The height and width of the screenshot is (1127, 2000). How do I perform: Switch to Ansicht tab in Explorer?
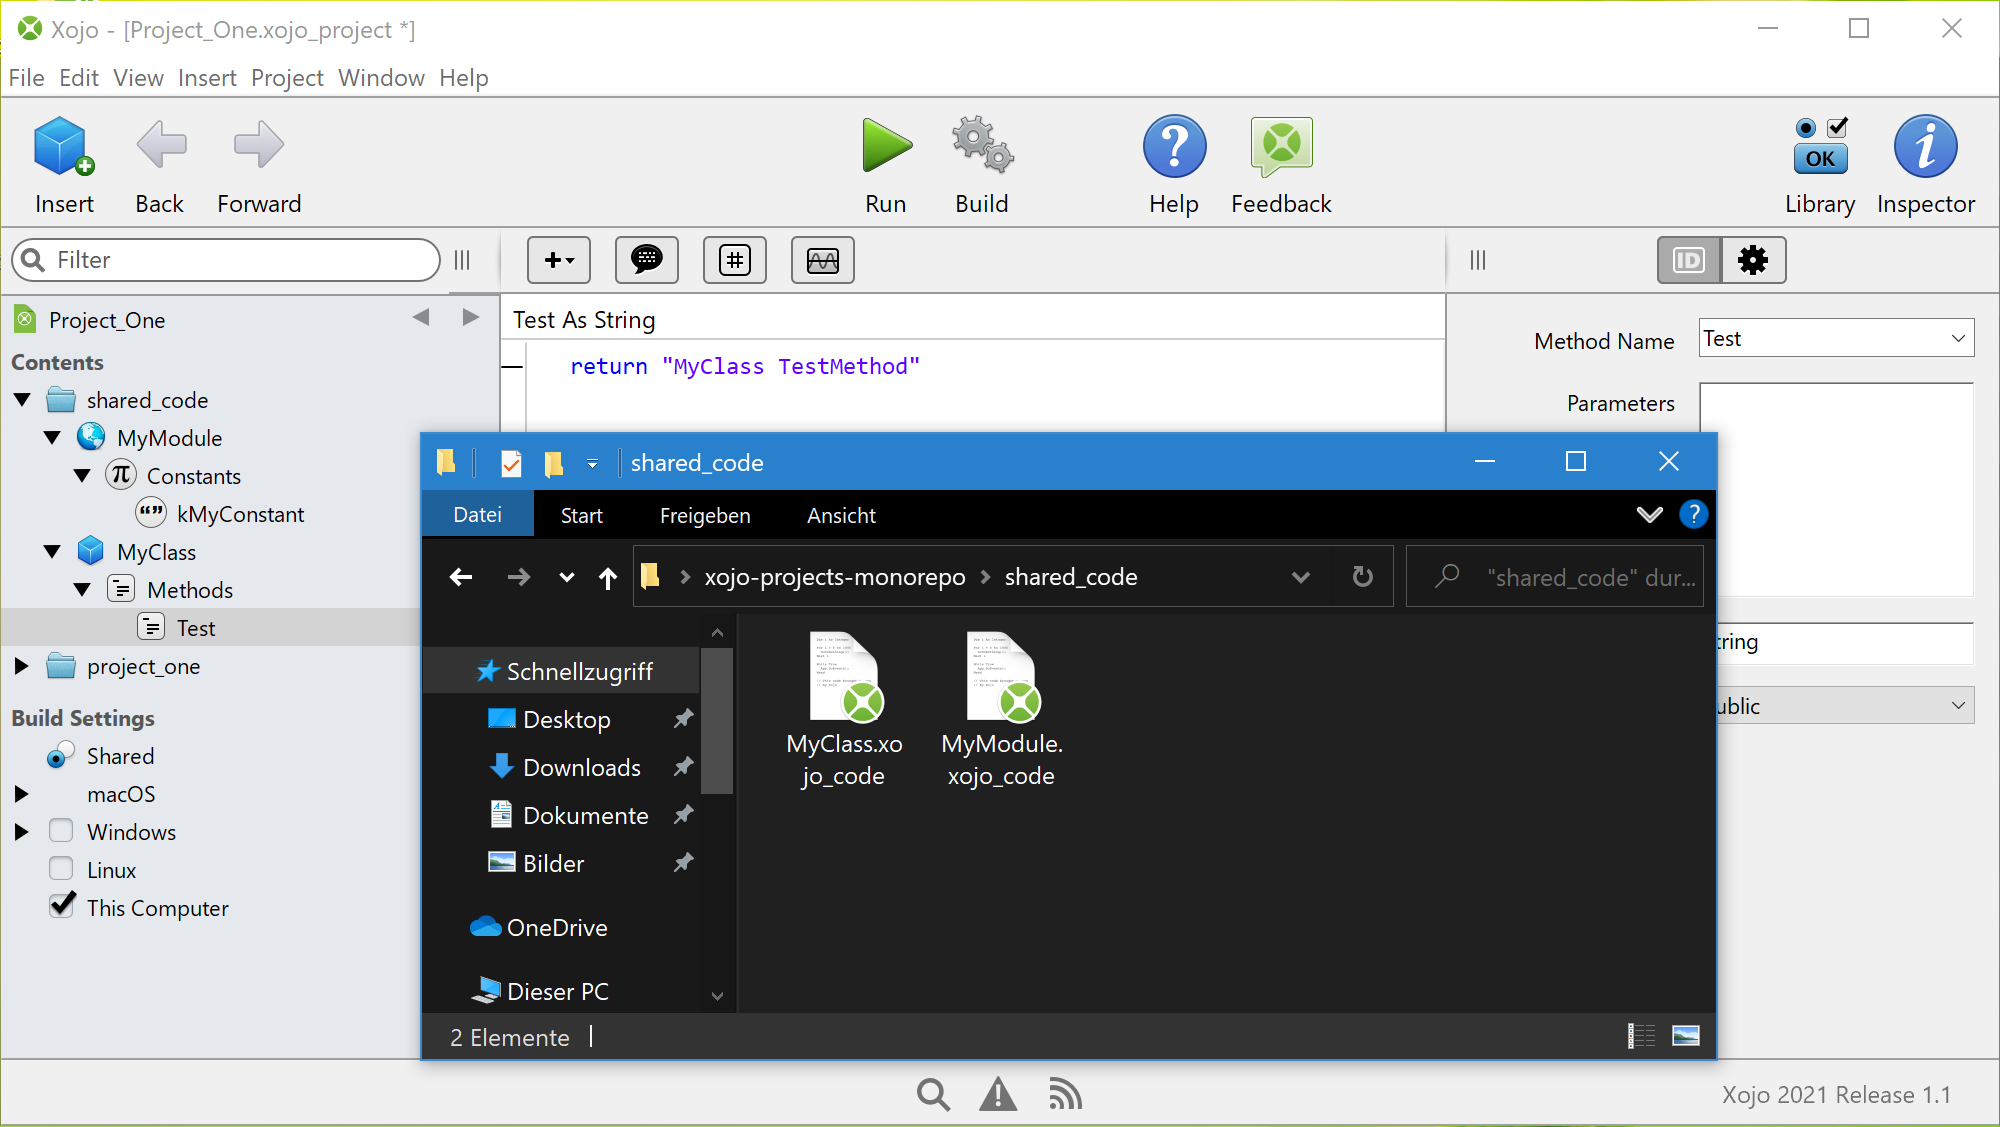click(841, 515)
